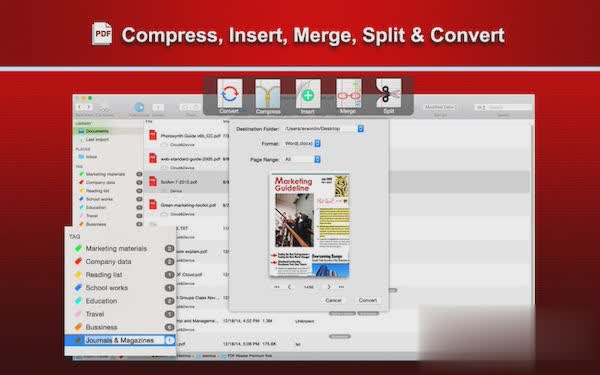Click the Convert button in dialog
Viewport: 600px width, 375px height.
point(368,300)
